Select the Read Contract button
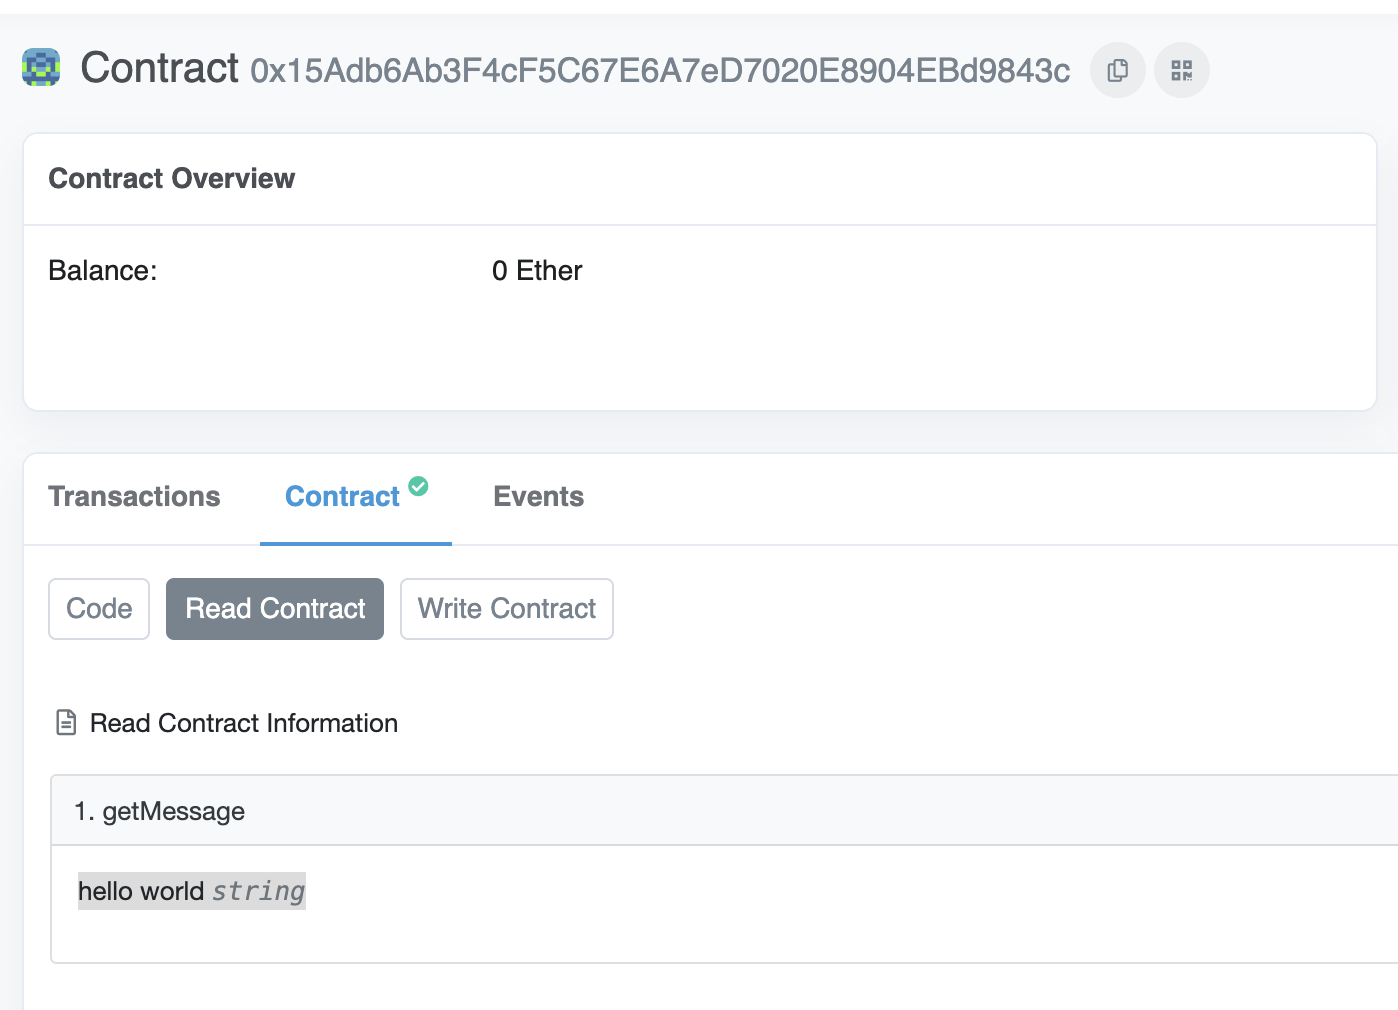 [x=275, y=609]
